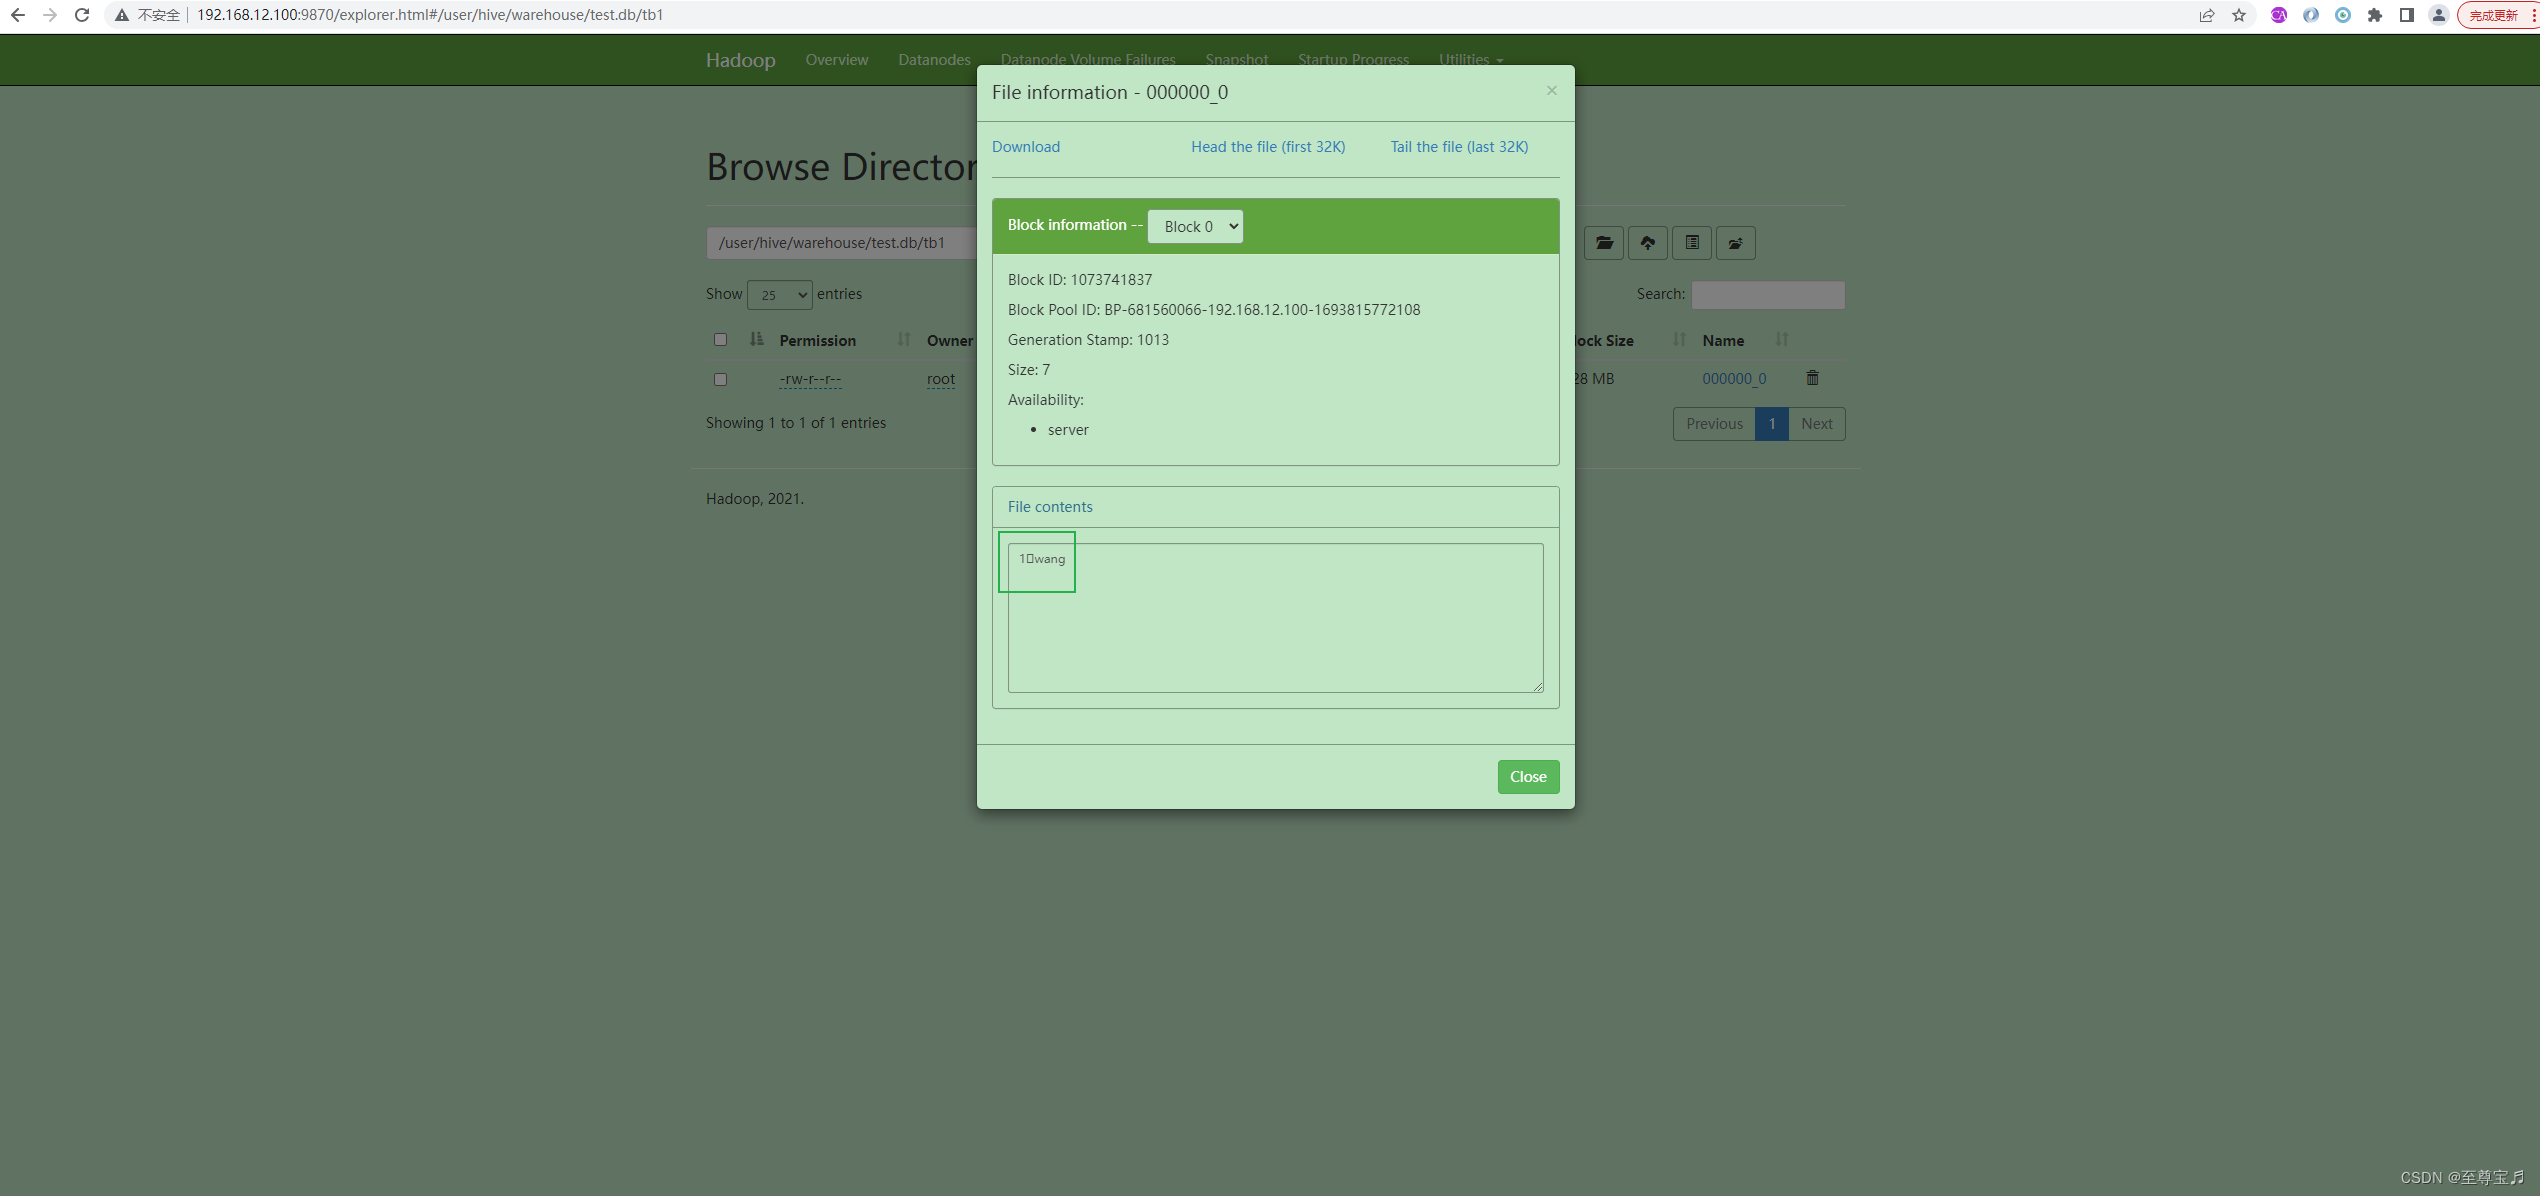2540x1196 pixels.
Task: Click Tail the file (last 32K)
Action: pyautogui.click(x=1458, y=147)
